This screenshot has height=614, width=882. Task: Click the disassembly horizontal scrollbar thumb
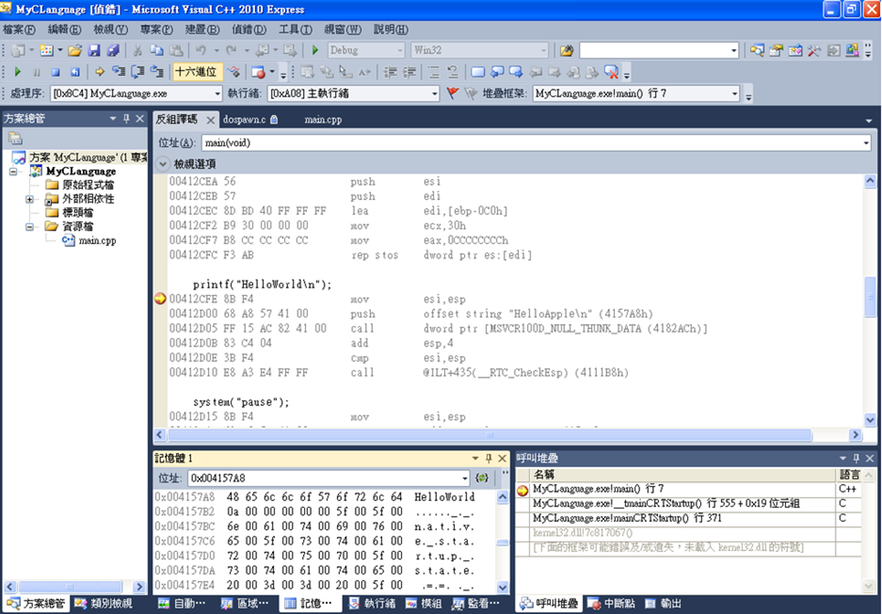pyautogui.click(x=489, y=435)
